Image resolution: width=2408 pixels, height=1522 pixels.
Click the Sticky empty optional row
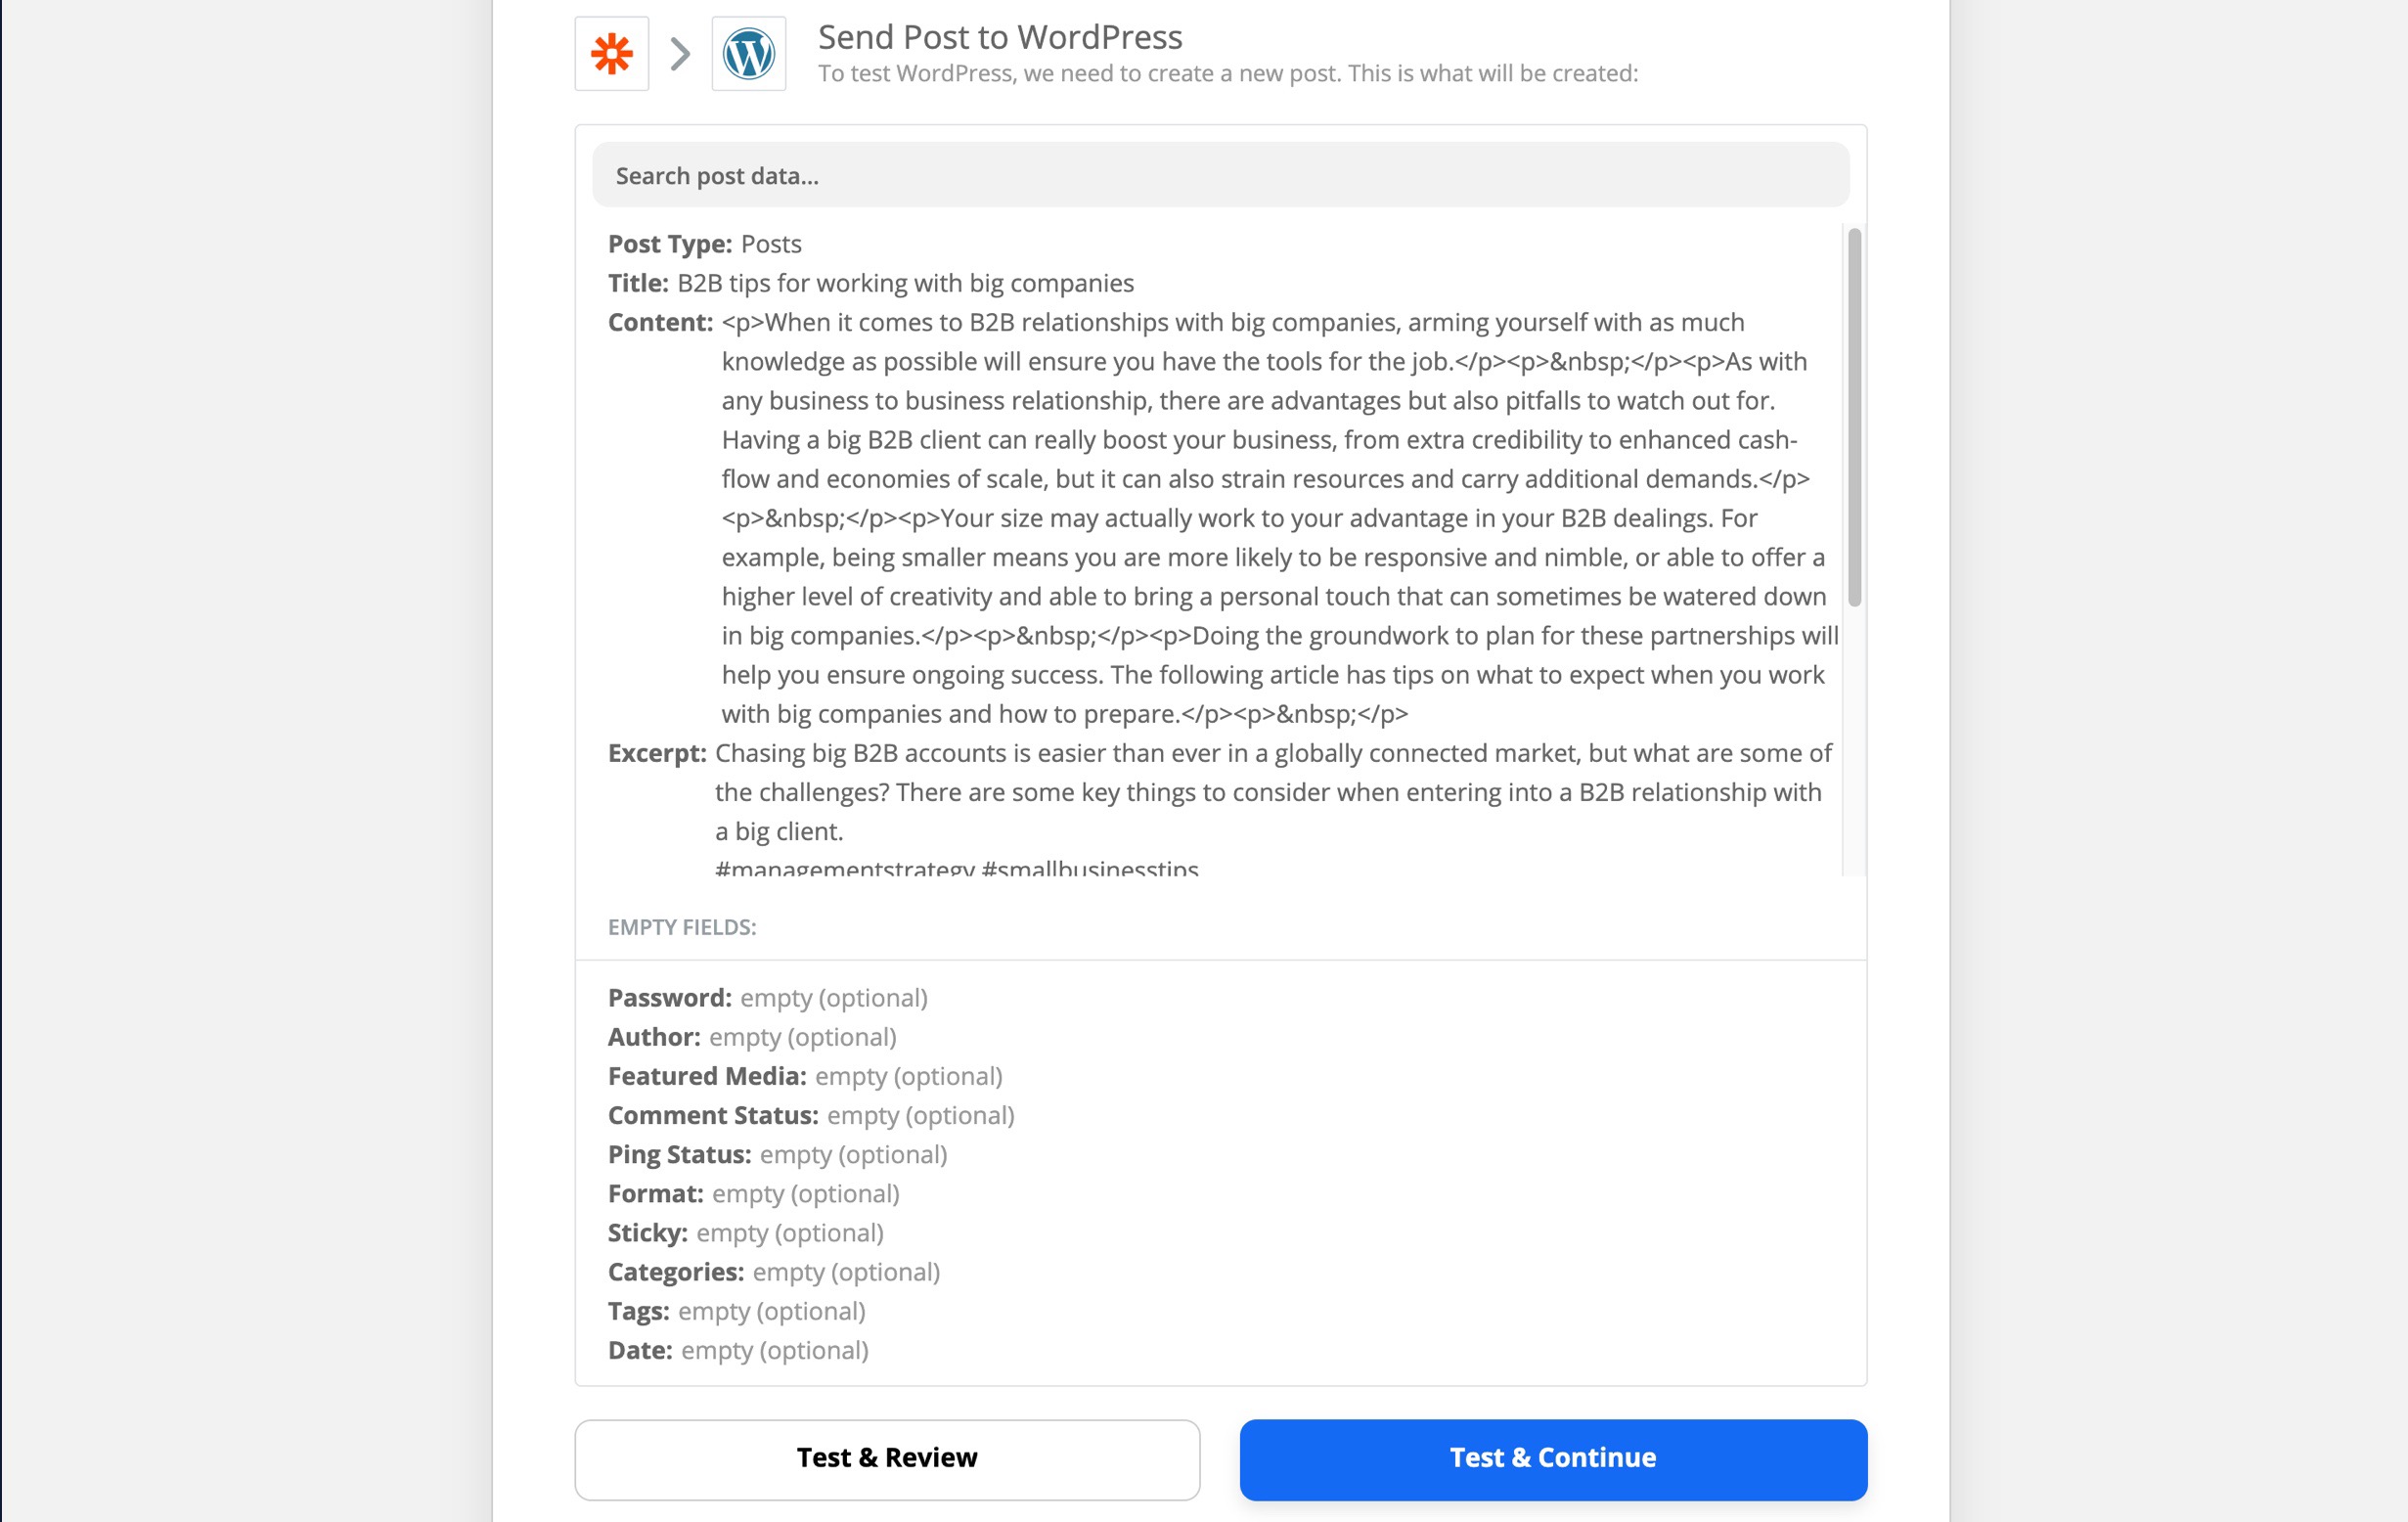click(x=746, y=1233)
